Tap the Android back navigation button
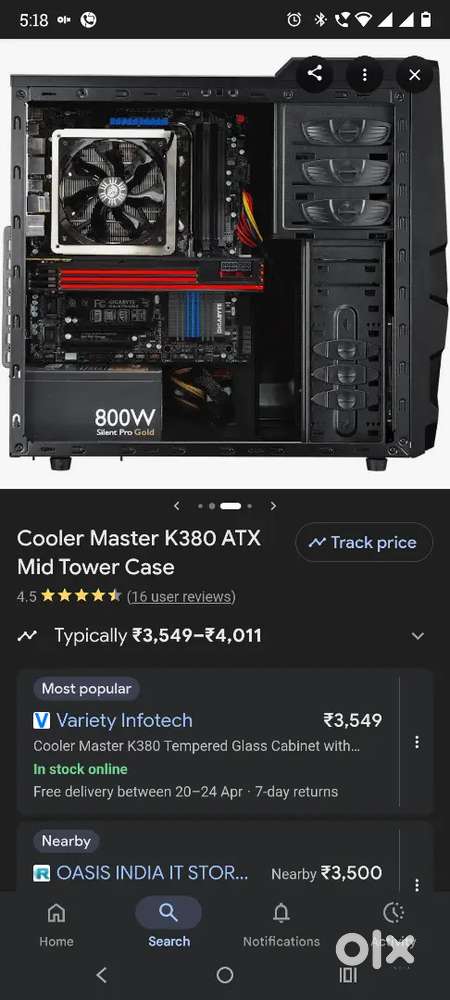The width and height of the screenshot is (450, 1000). 101,974
